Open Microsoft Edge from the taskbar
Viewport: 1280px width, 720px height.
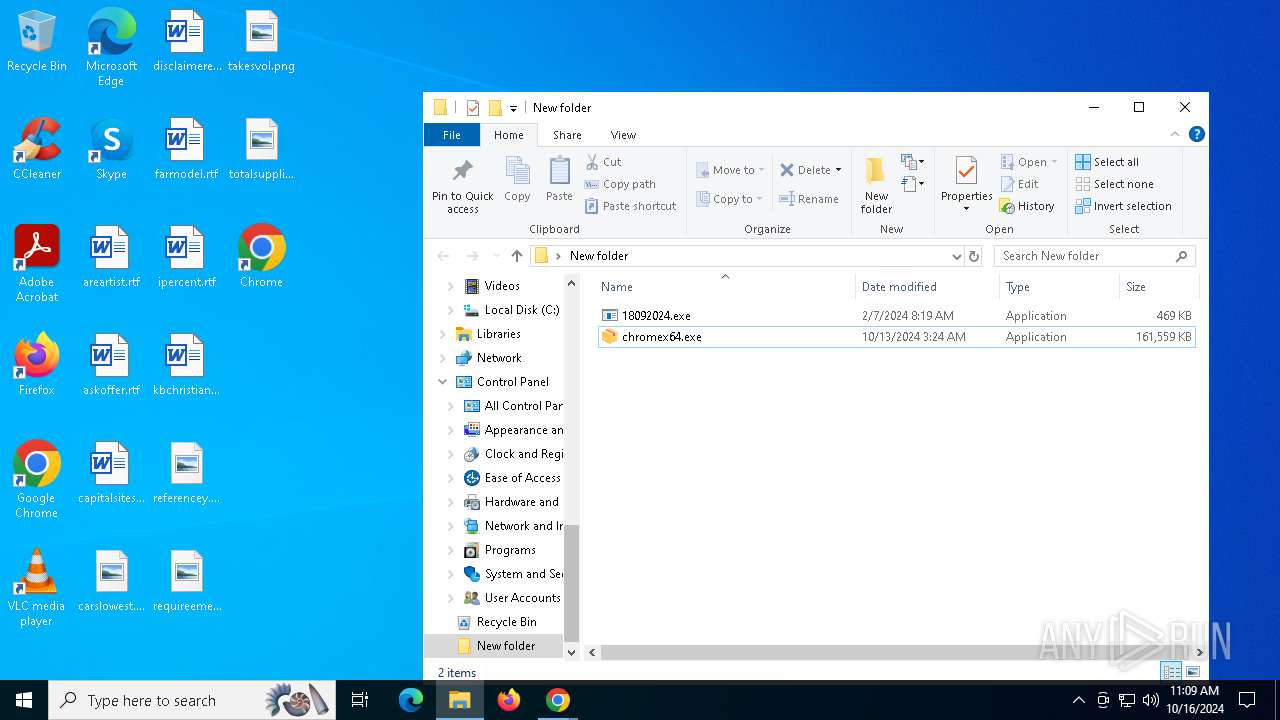[411, 700]
